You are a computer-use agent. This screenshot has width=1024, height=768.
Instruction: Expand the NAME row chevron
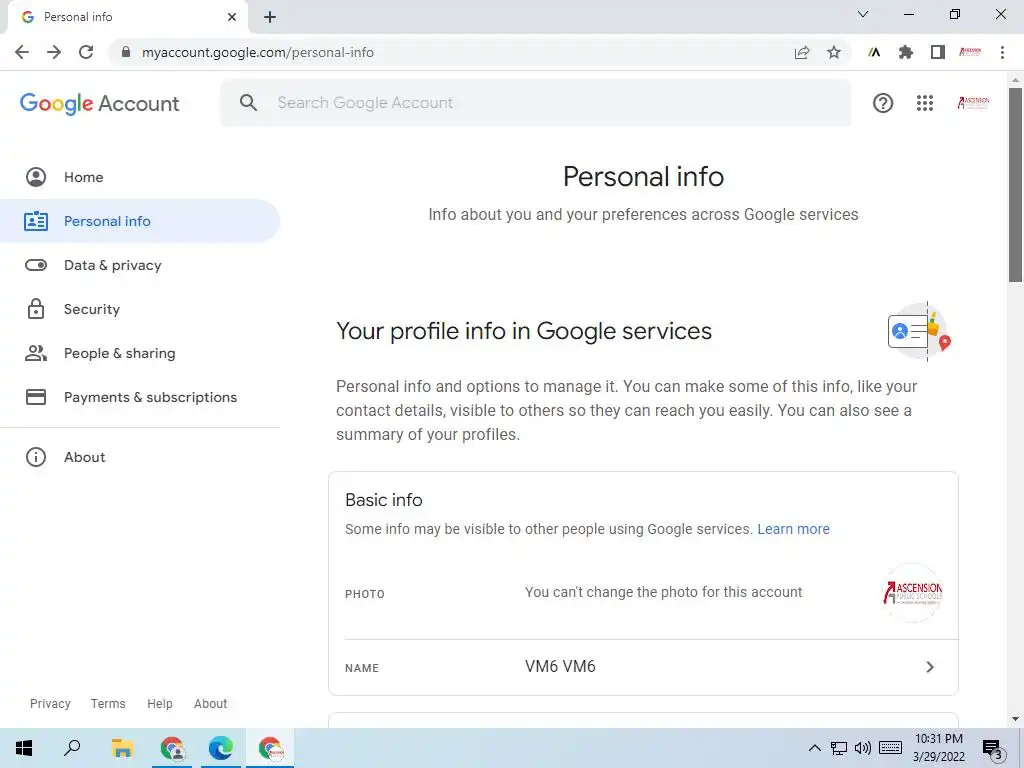930,667
